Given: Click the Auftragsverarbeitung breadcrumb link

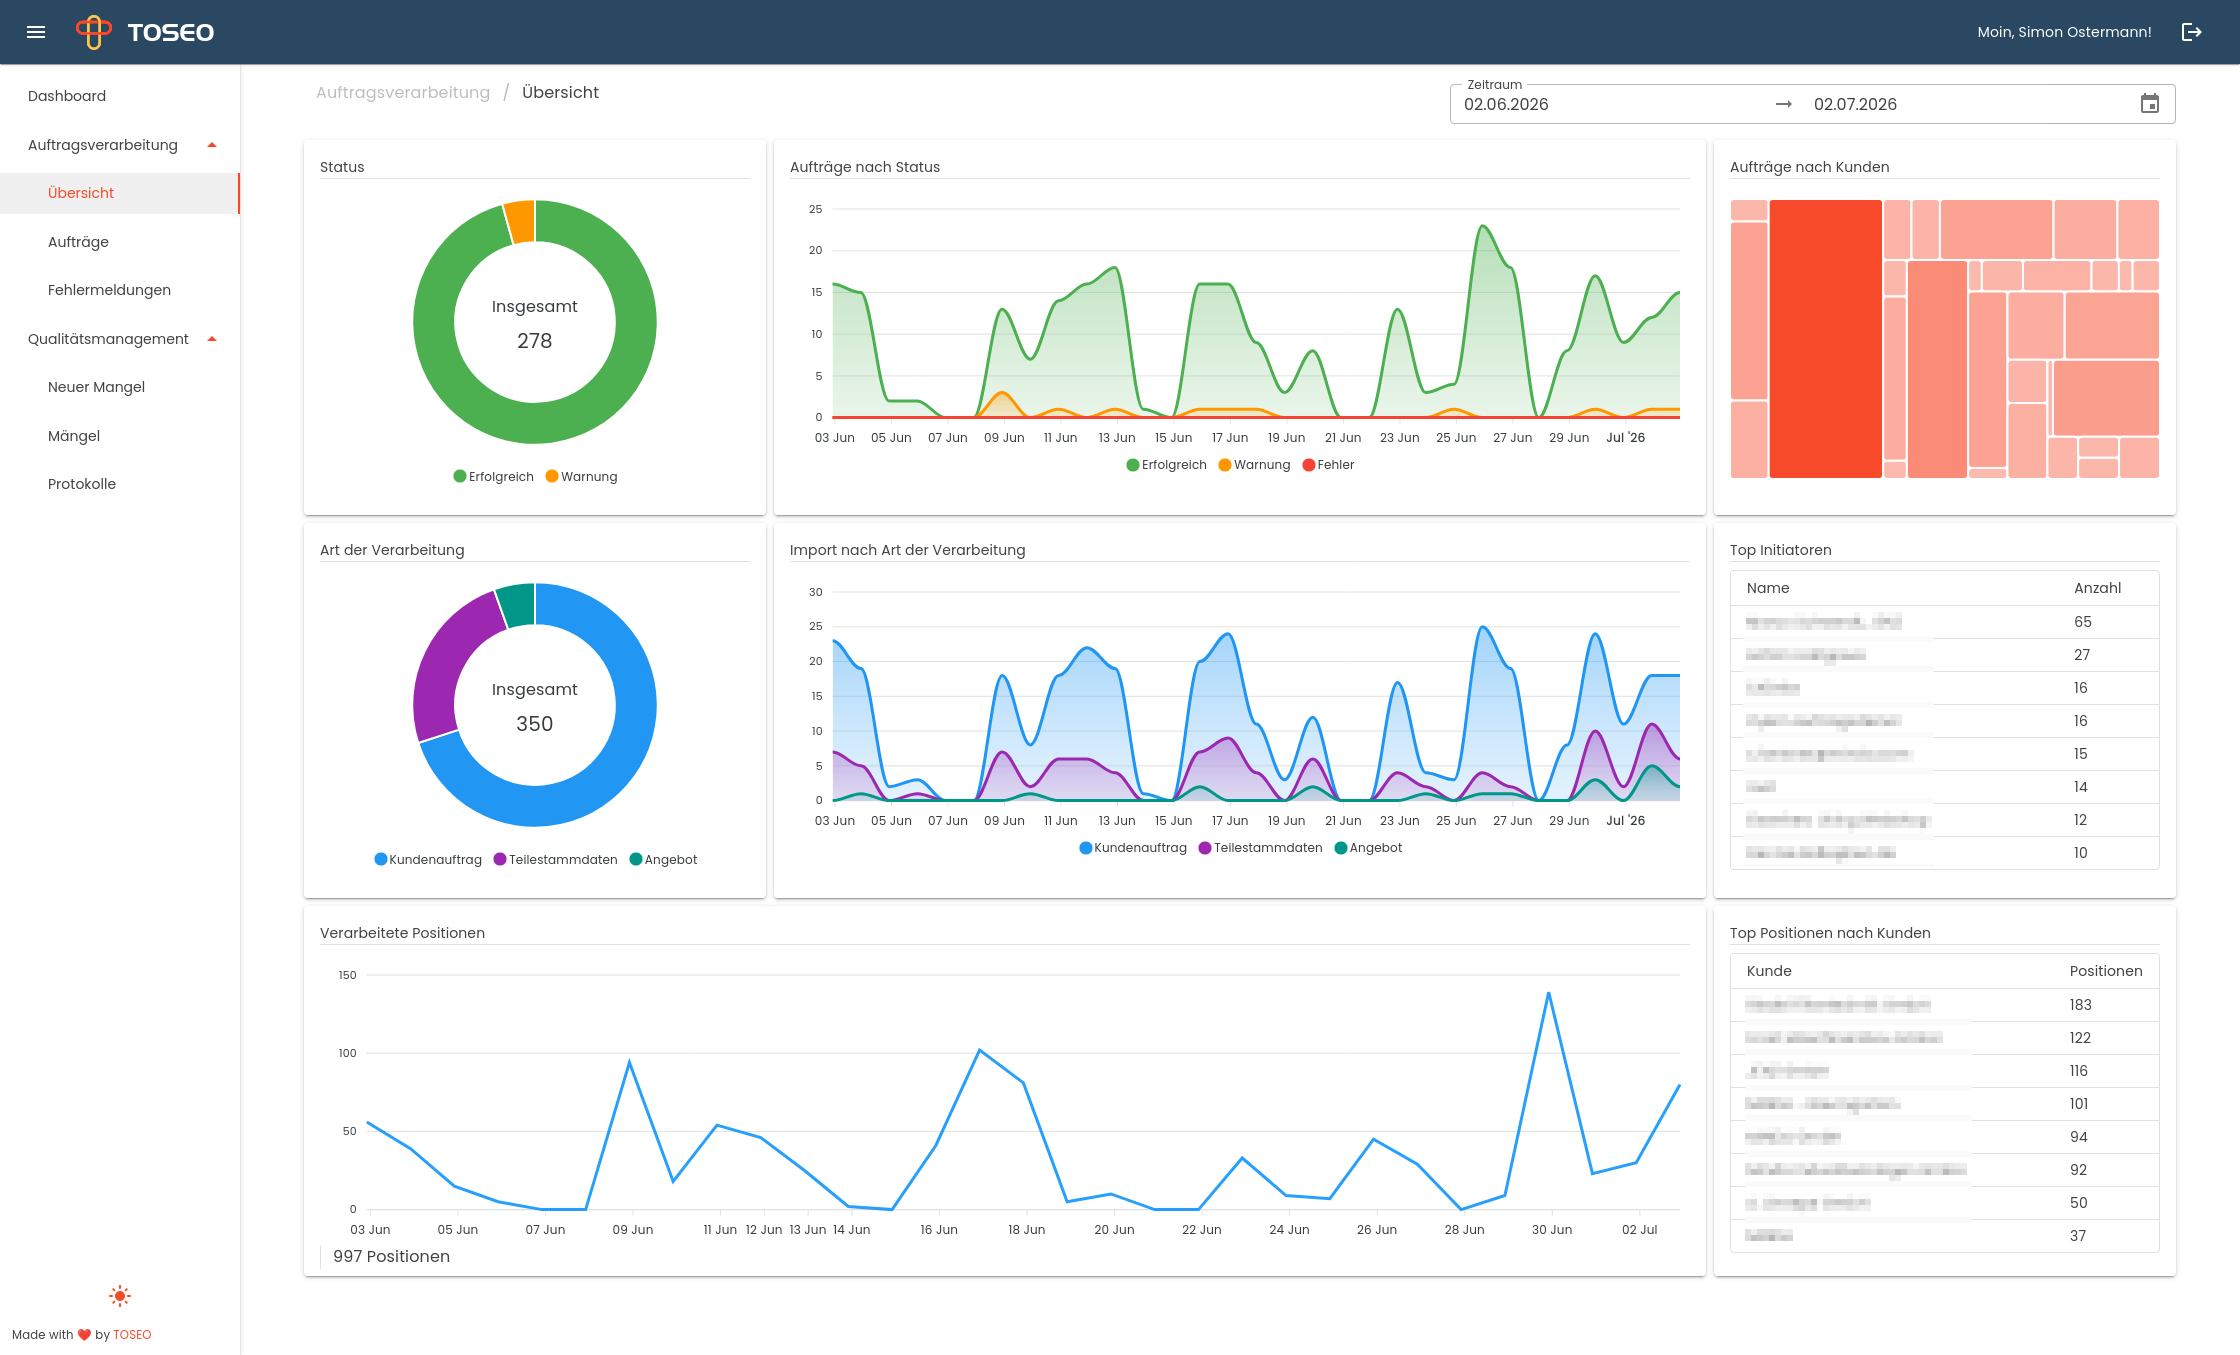Looking at the screenshot, I should pyautogui.click(x=403, y=92).
